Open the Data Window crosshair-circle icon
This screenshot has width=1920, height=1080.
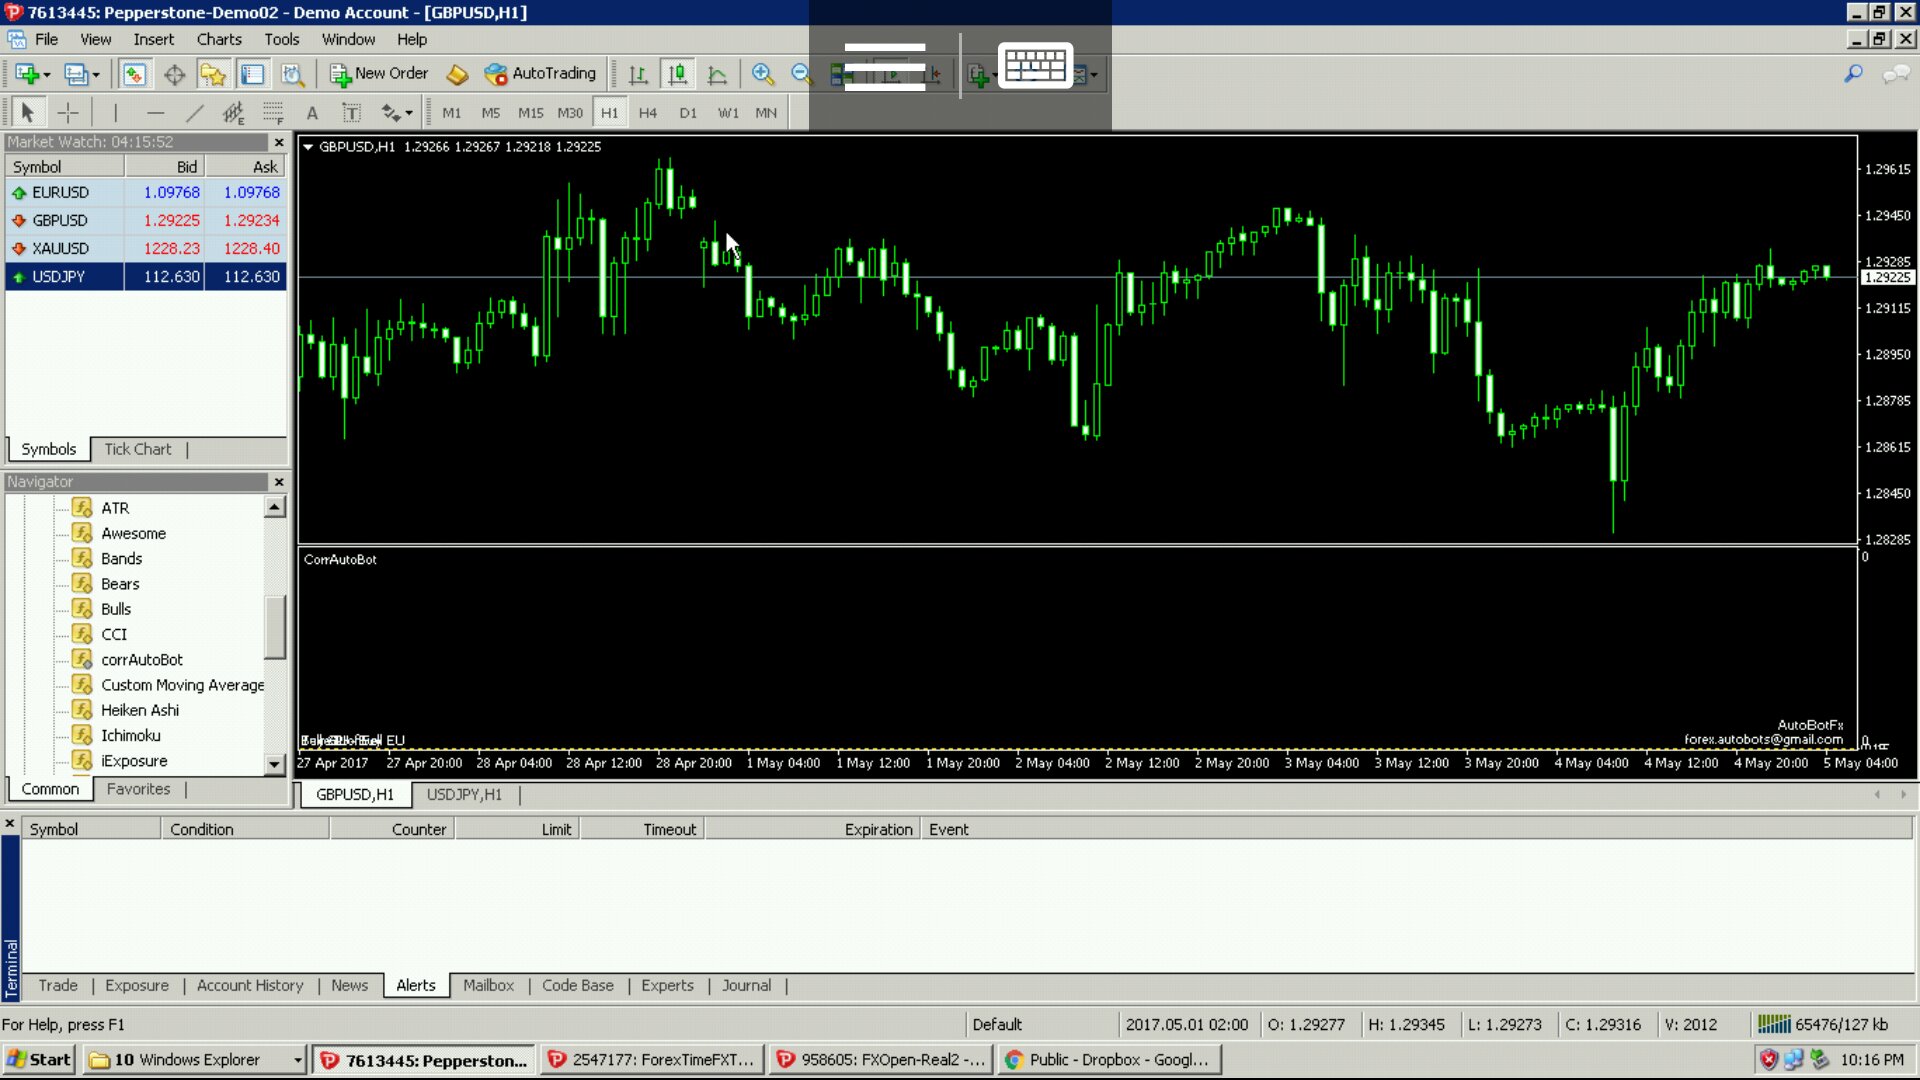174,74
